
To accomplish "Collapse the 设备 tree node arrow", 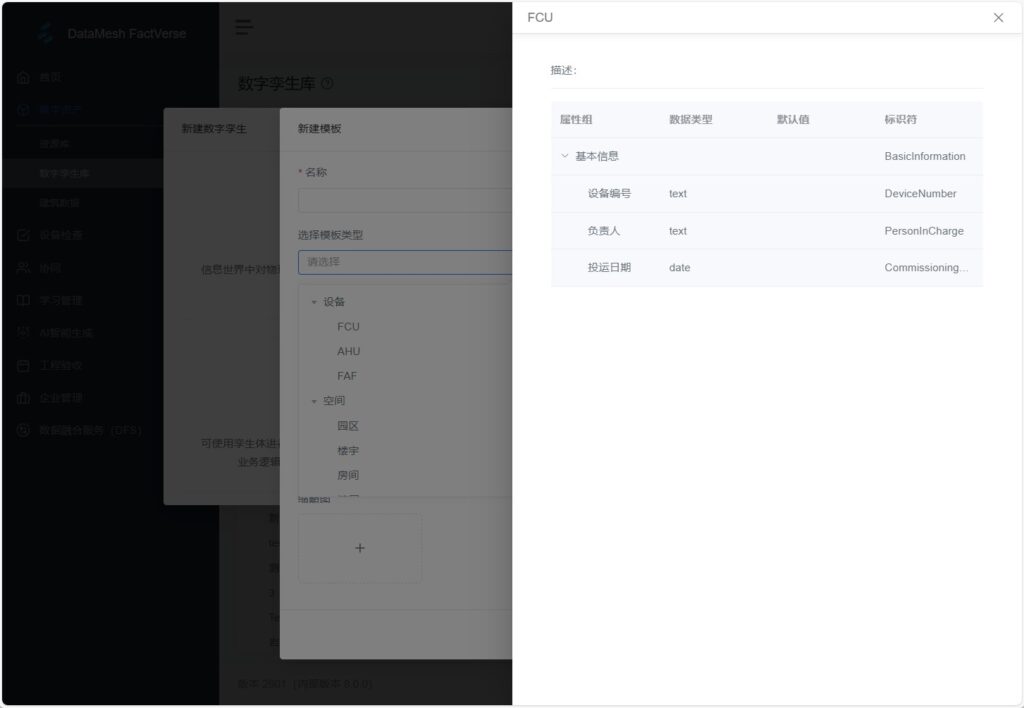I will [x=313, y=302].
